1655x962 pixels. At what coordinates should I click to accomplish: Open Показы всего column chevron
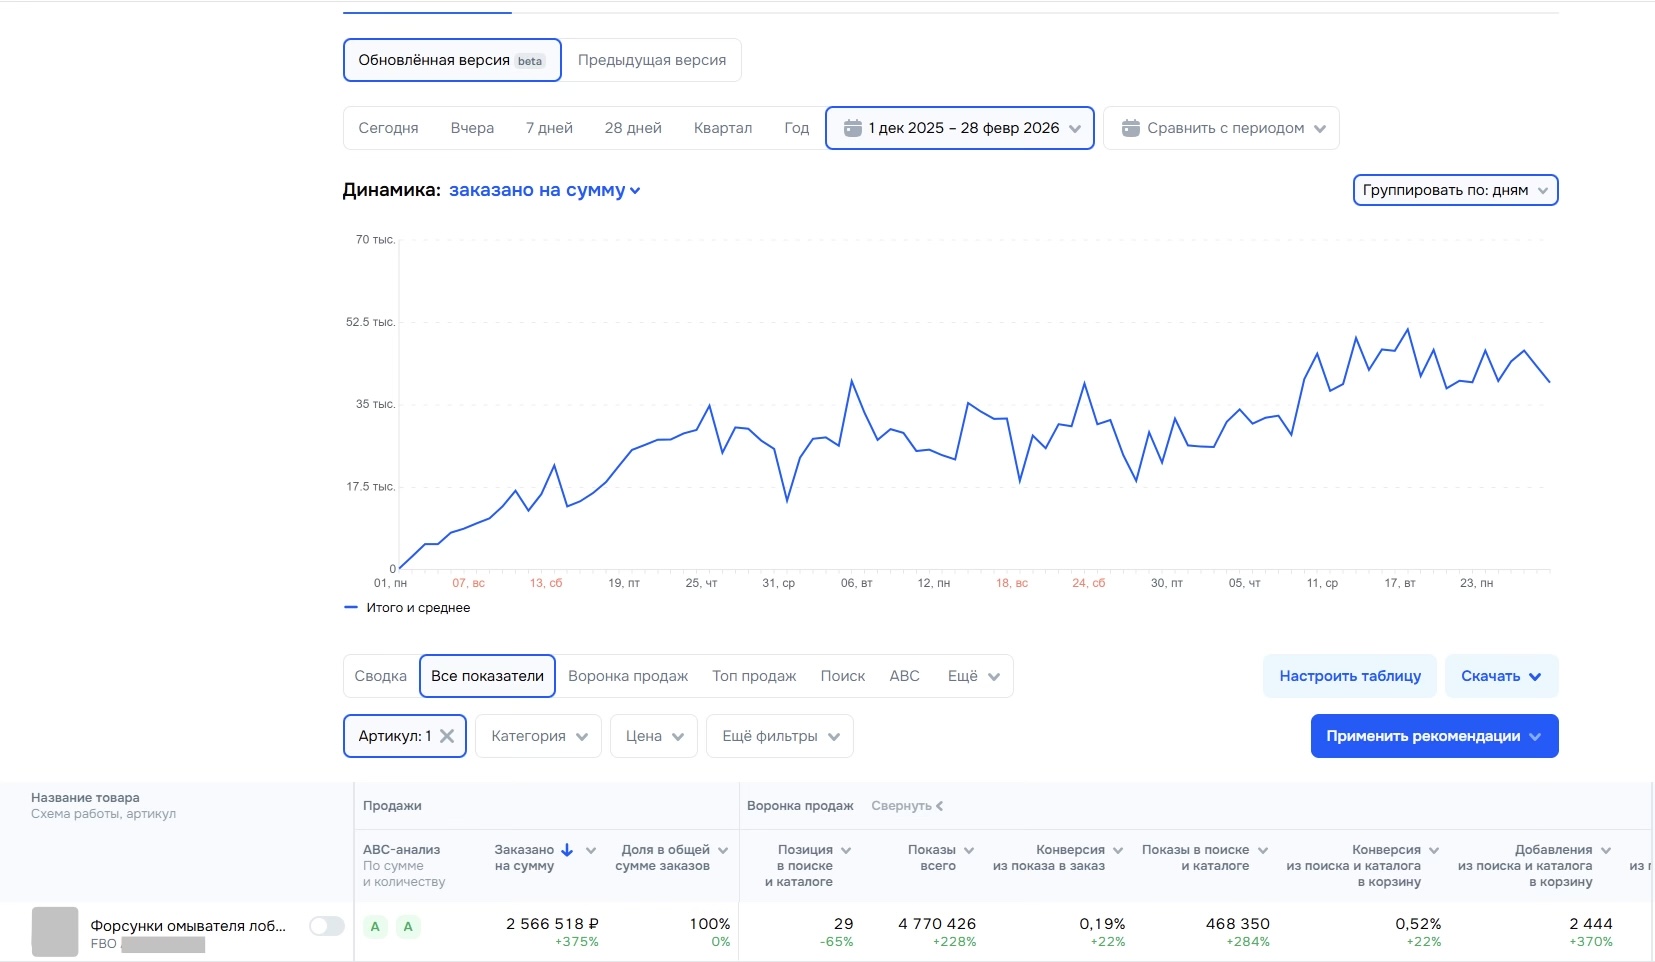pos(969,850)
